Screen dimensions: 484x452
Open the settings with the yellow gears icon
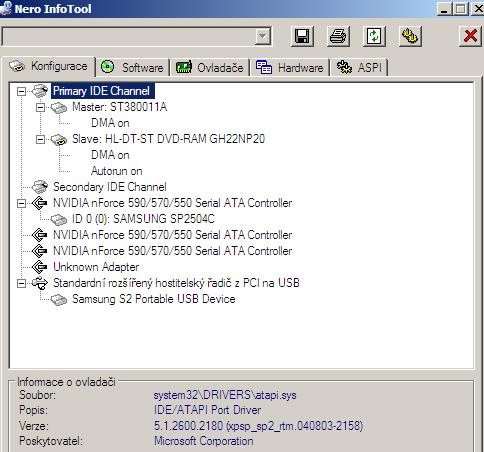point(410,36)
